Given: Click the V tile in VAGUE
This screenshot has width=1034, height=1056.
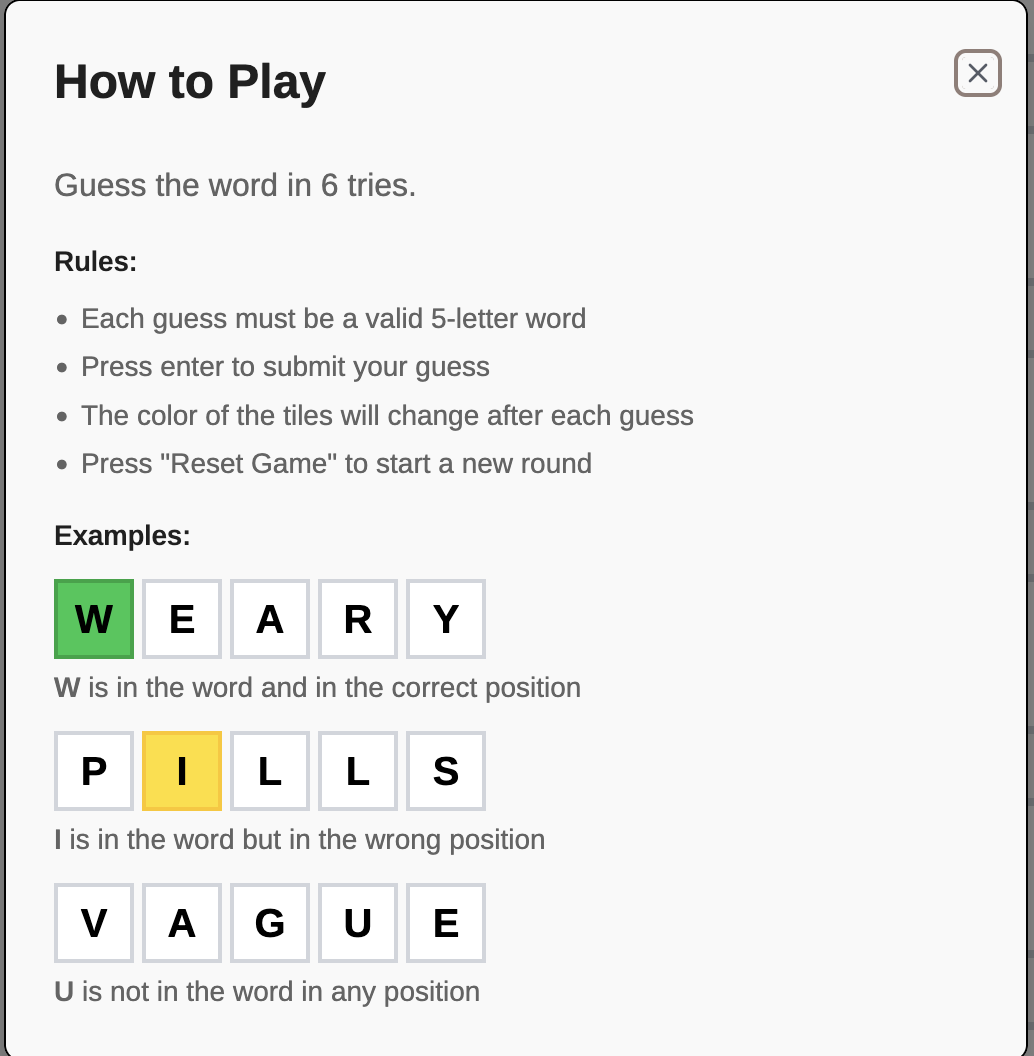Looking at the screenshot, I should tap(94, 923).
